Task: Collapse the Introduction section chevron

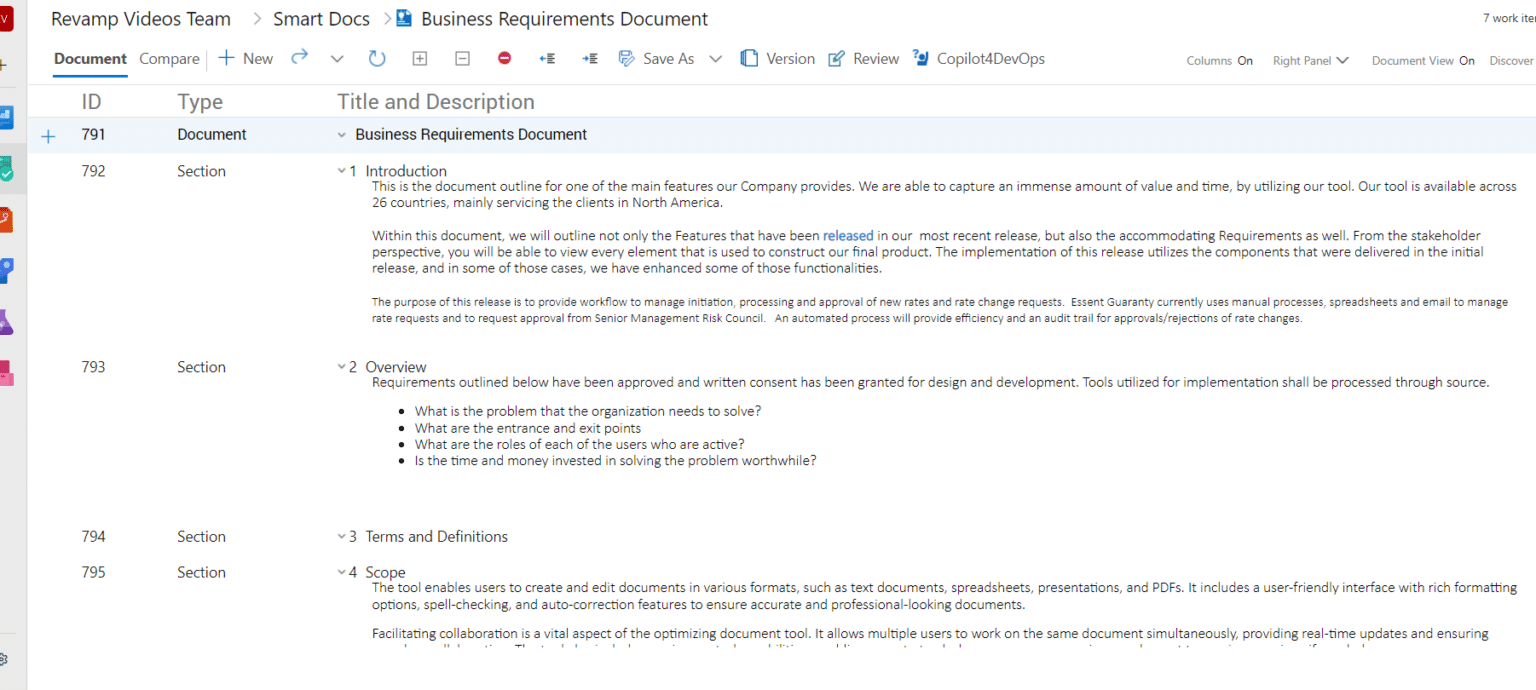Action: [341, 170]
